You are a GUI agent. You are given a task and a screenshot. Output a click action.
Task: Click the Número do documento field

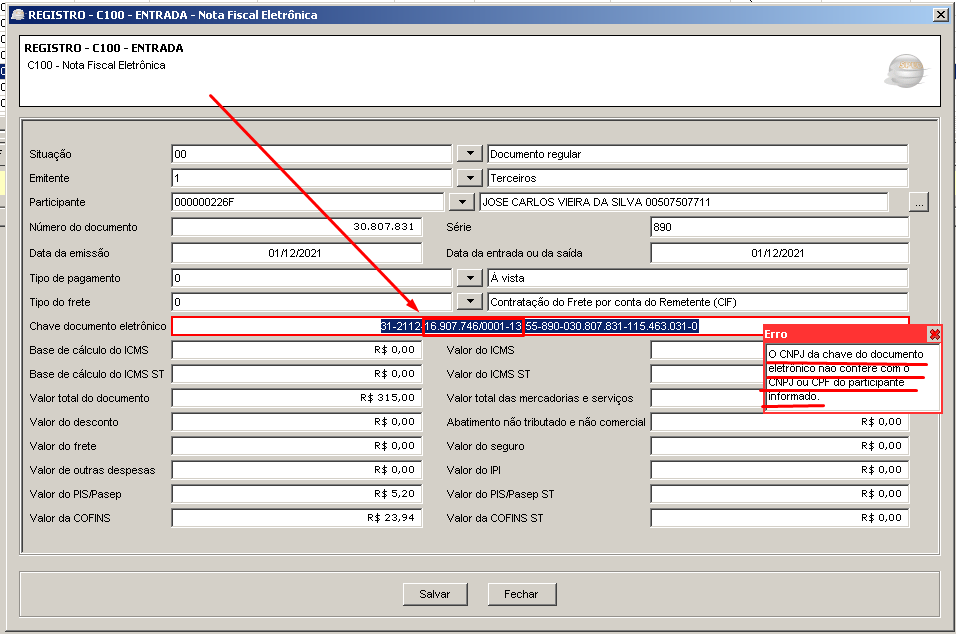coord(296,227)
